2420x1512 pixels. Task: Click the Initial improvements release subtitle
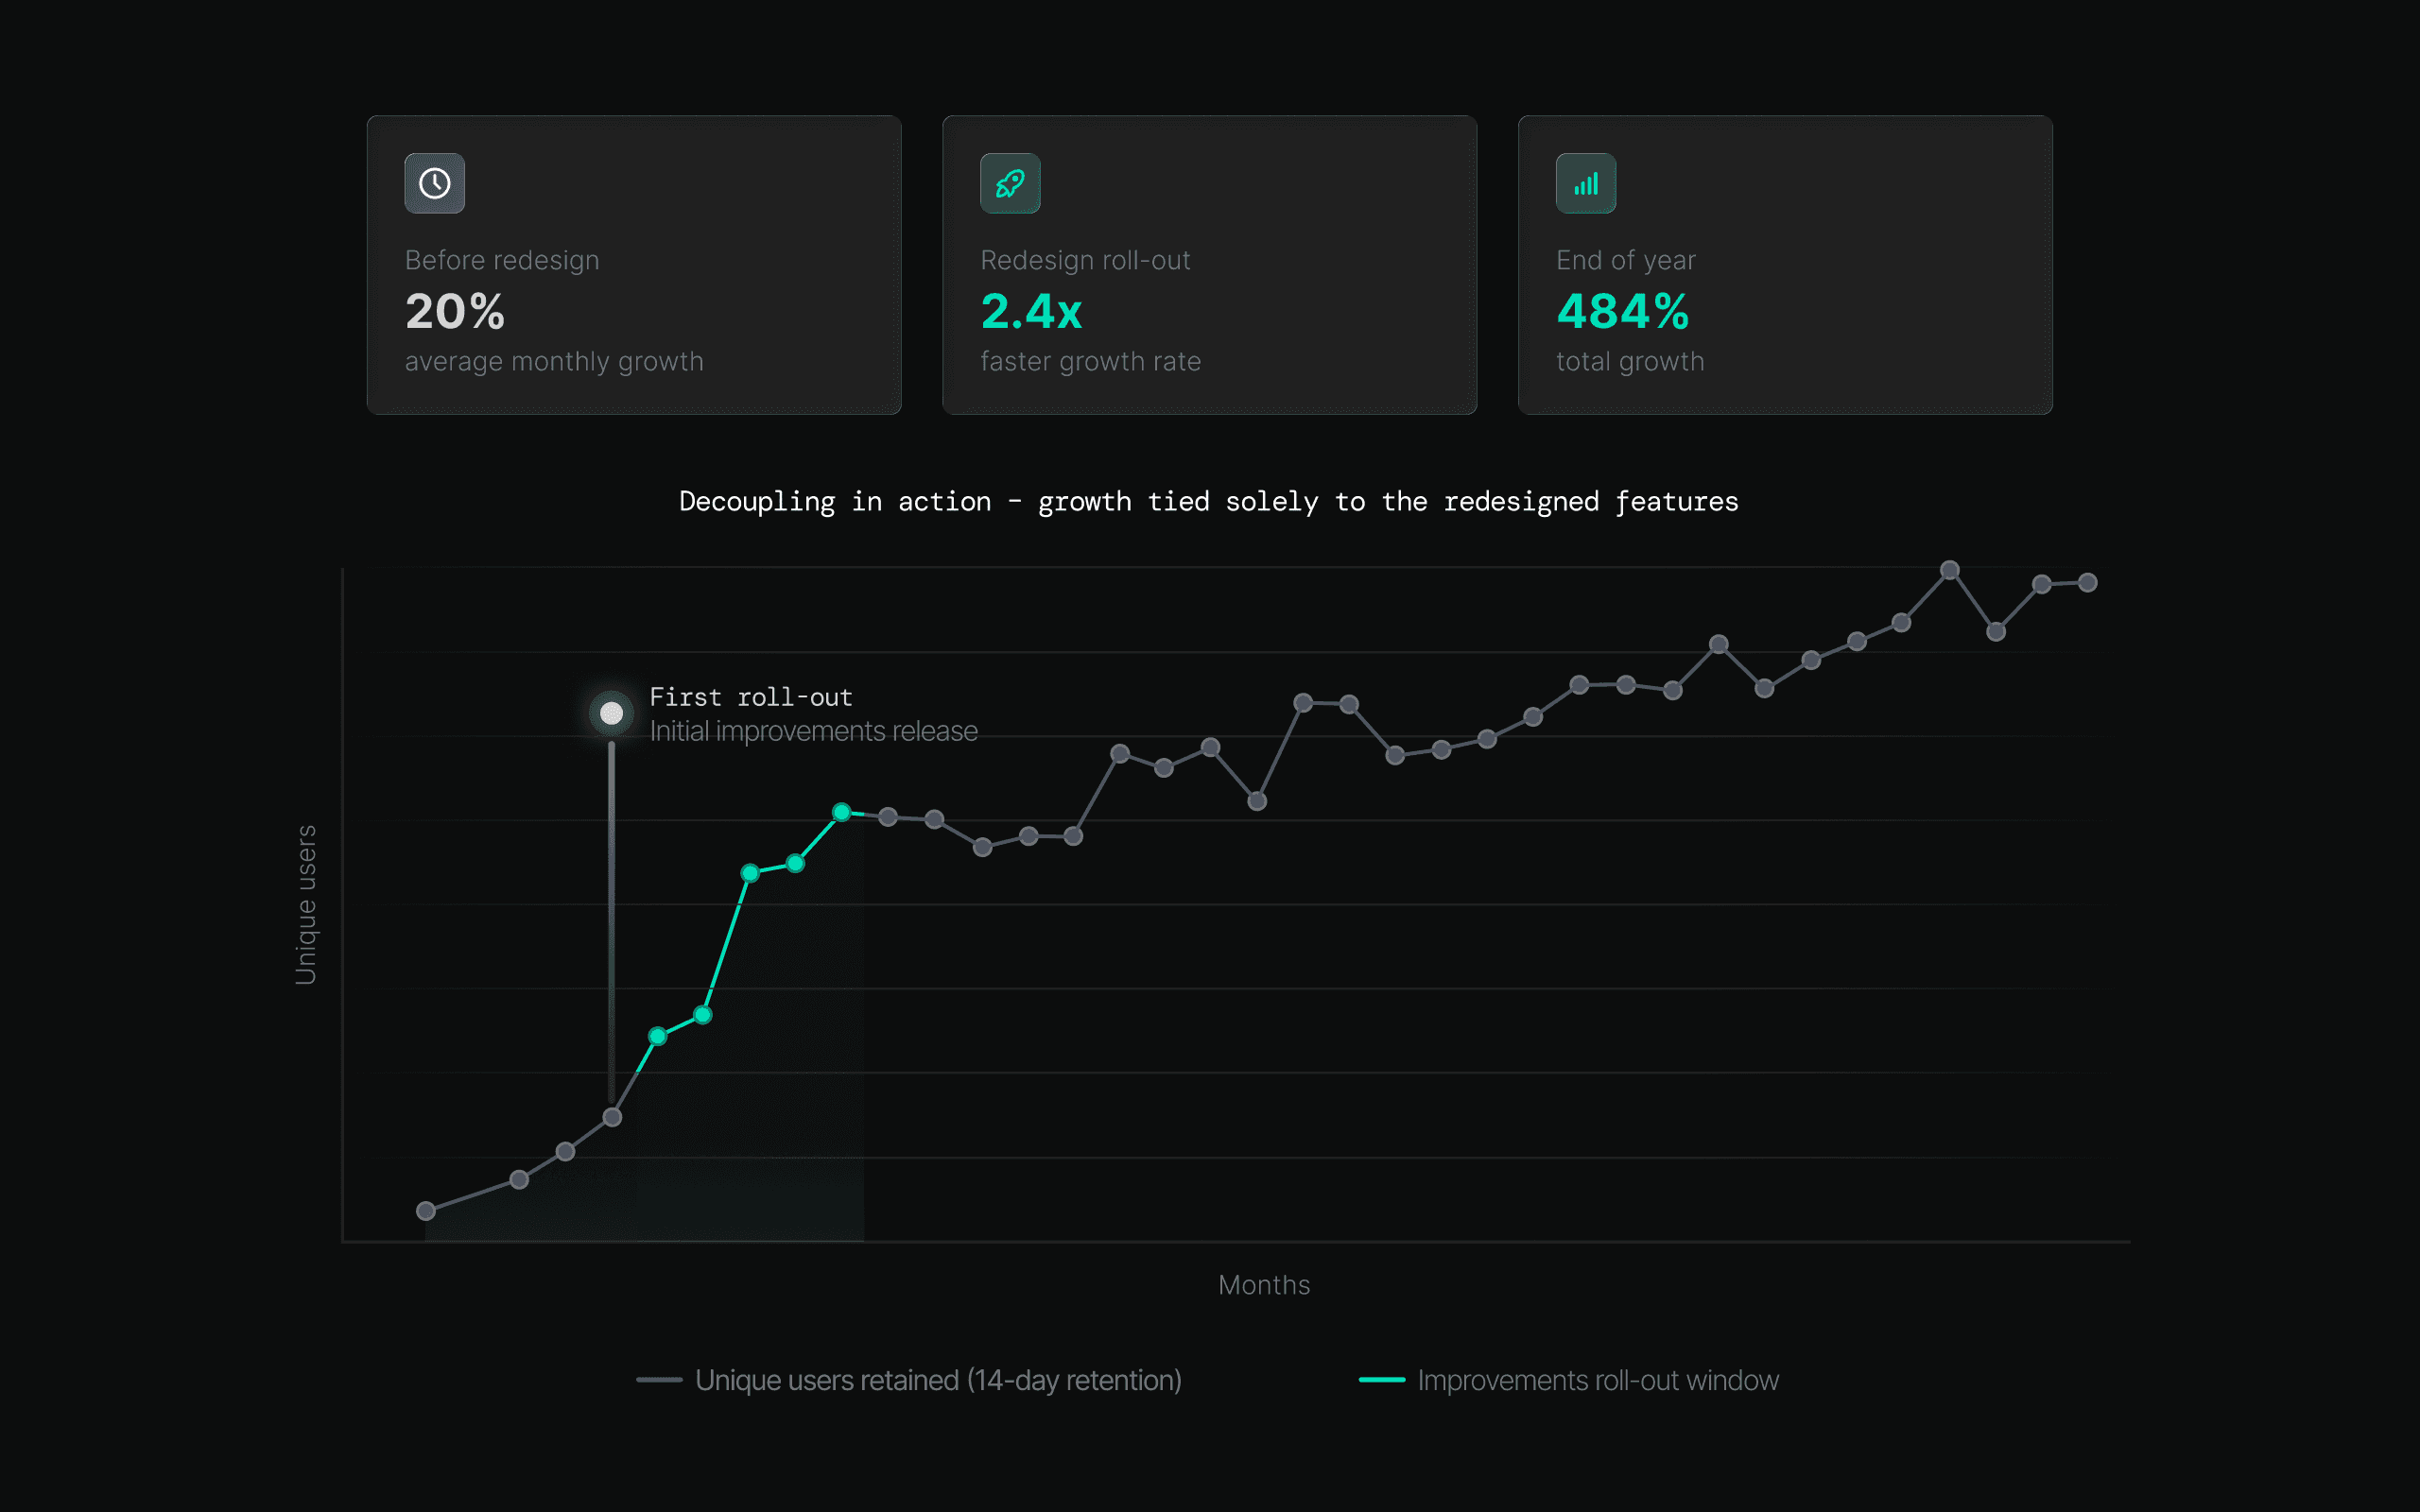click(x=813, y=731)
